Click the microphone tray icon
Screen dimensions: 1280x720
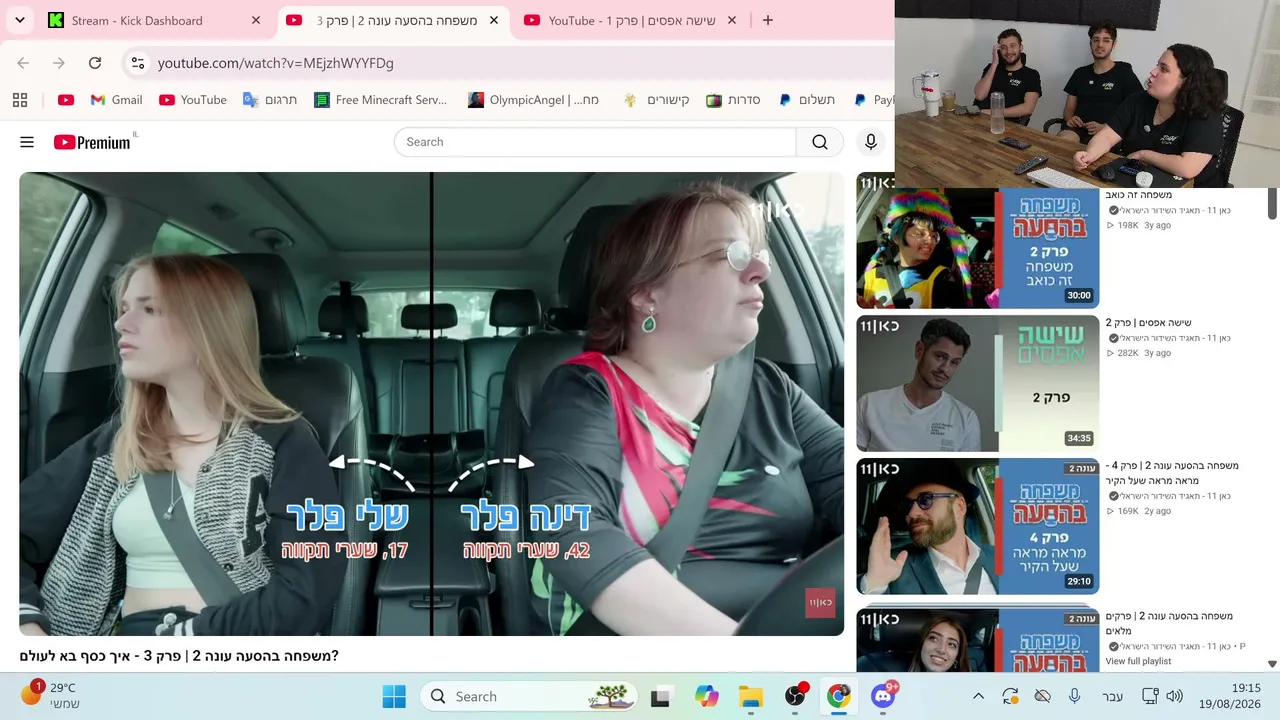1074,697
